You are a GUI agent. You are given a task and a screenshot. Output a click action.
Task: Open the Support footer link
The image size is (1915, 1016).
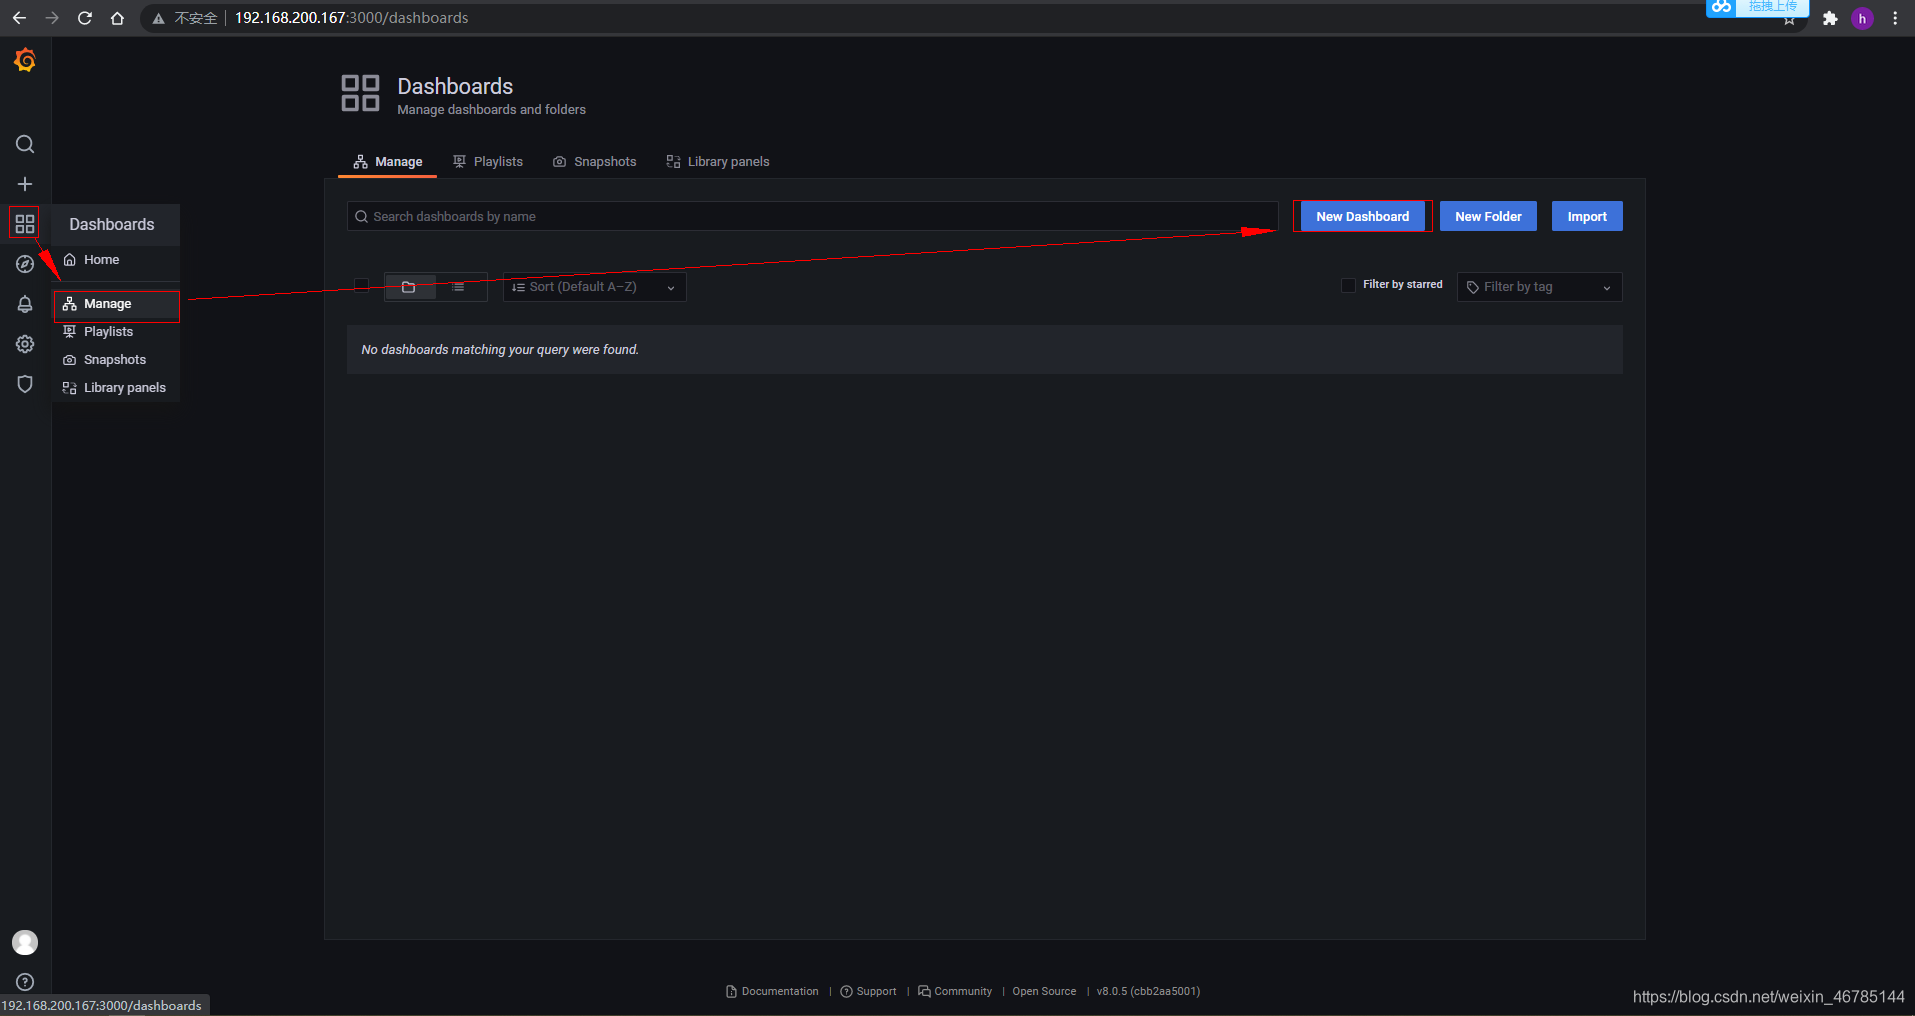pos(869,992)
